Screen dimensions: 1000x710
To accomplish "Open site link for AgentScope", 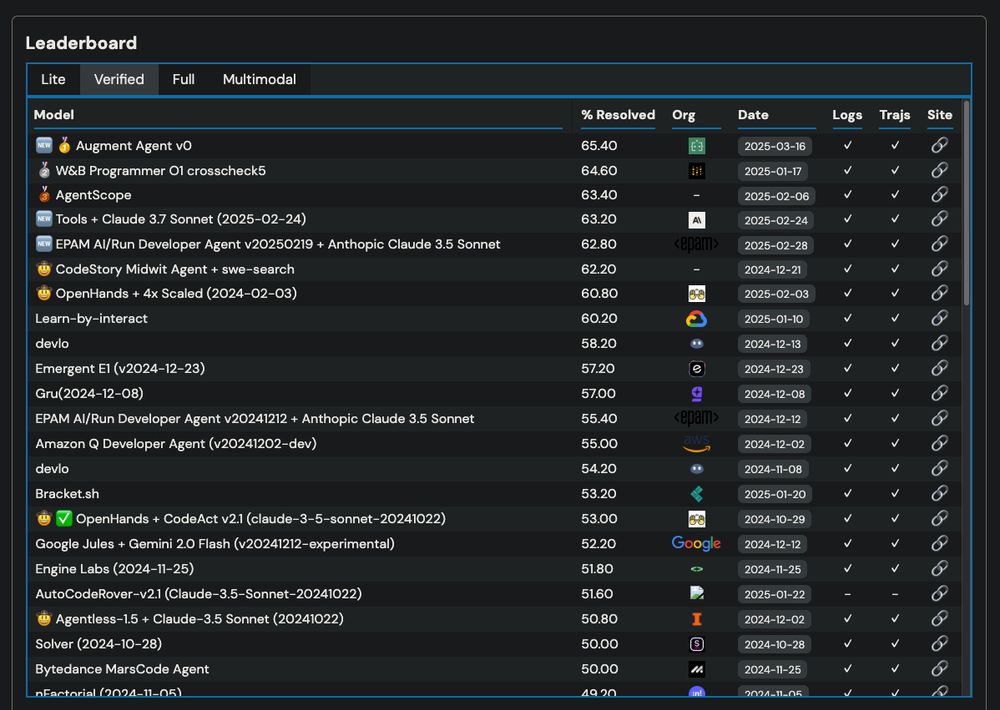I will (x=939, y=195).
